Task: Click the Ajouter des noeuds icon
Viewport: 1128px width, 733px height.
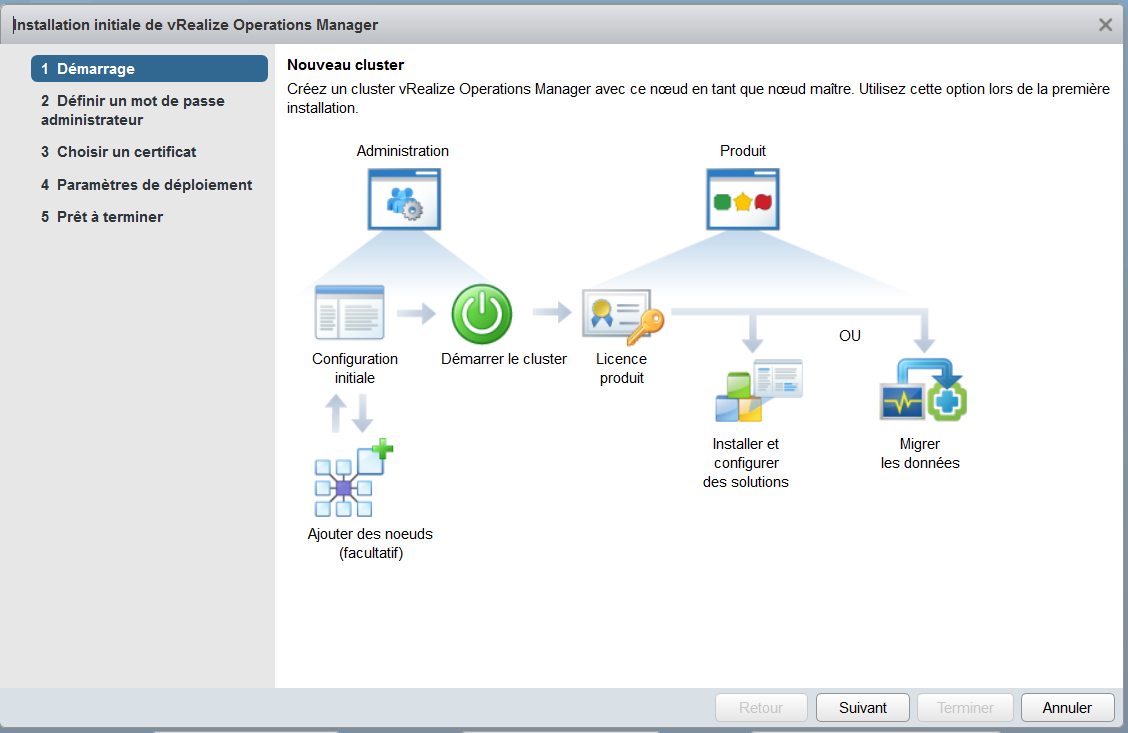Action: click(354, 478)
